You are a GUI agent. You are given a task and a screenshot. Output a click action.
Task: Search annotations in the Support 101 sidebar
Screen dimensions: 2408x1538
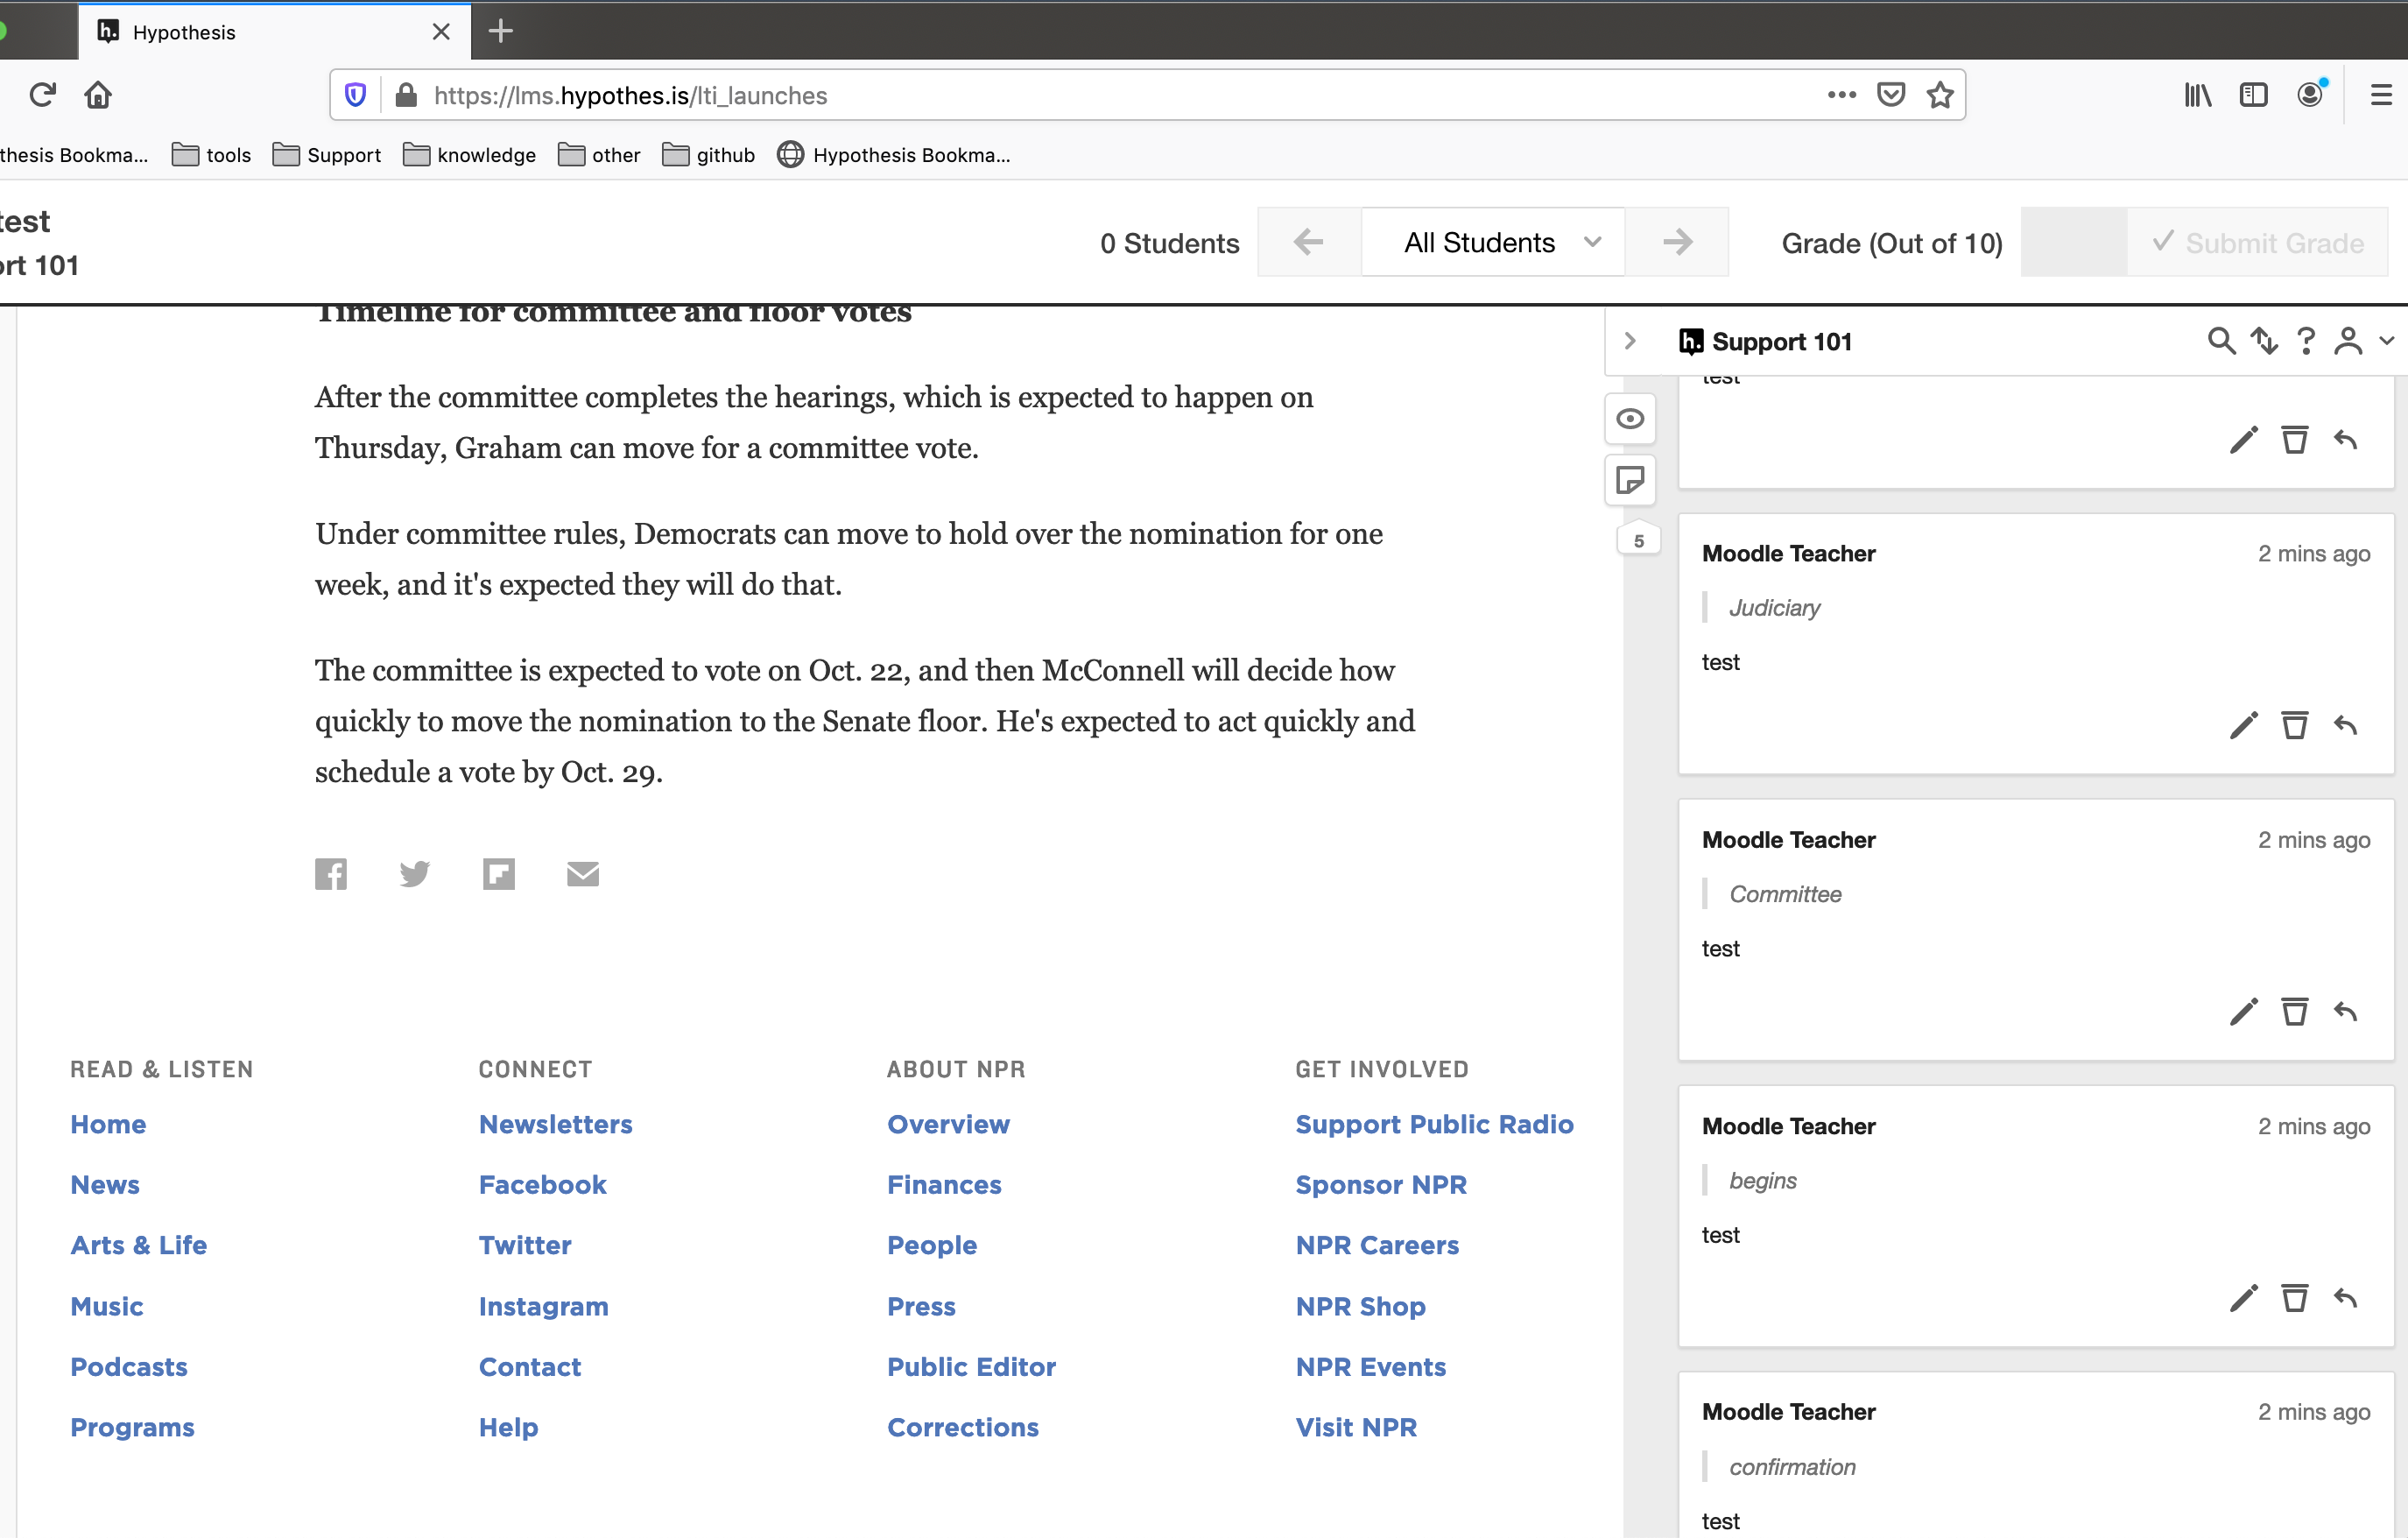pos(2221,341)
